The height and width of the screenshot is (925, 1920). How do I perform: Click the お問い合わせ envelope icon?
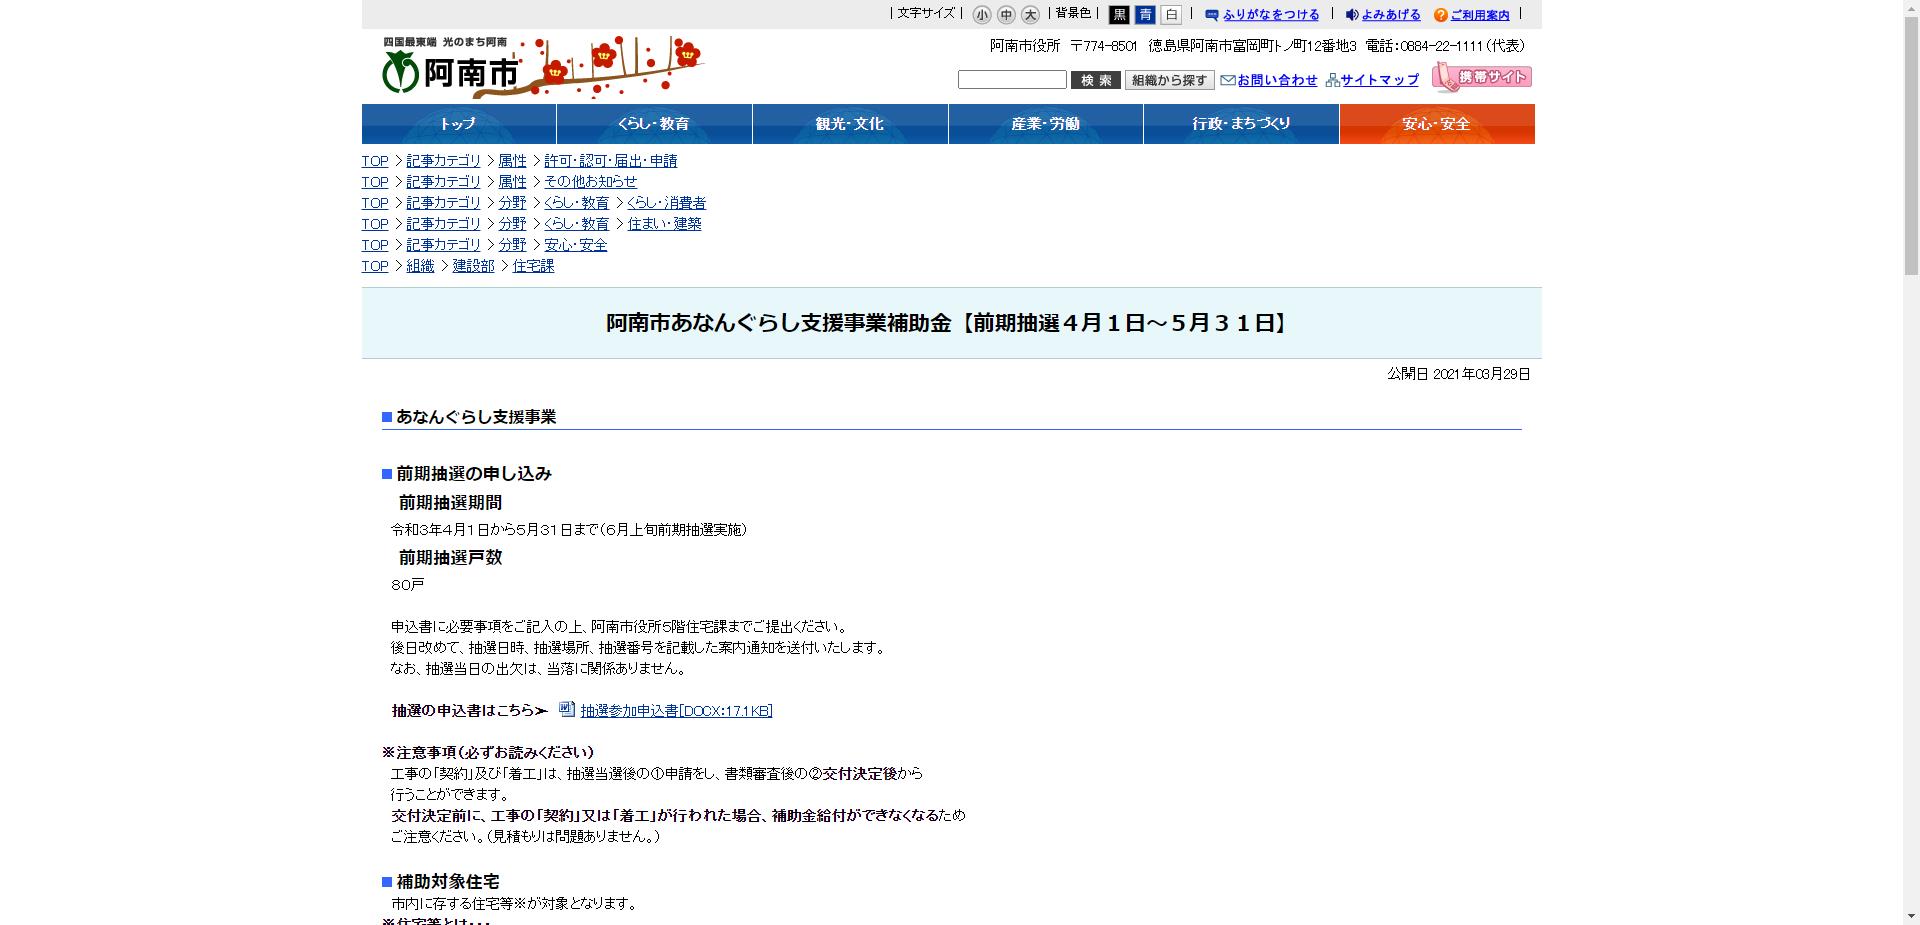[x=1227, y=80]
